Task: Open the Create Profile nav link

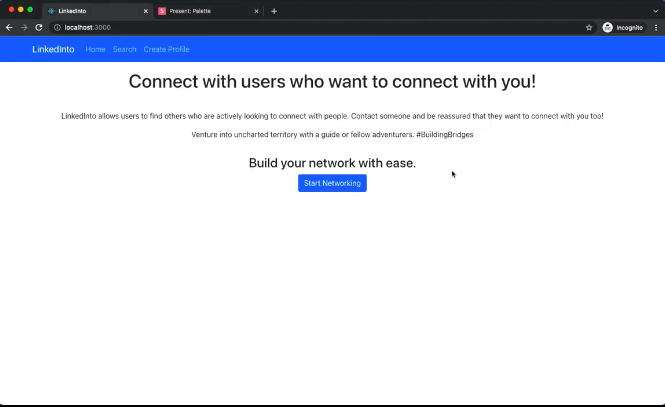Action: [166, 49]
